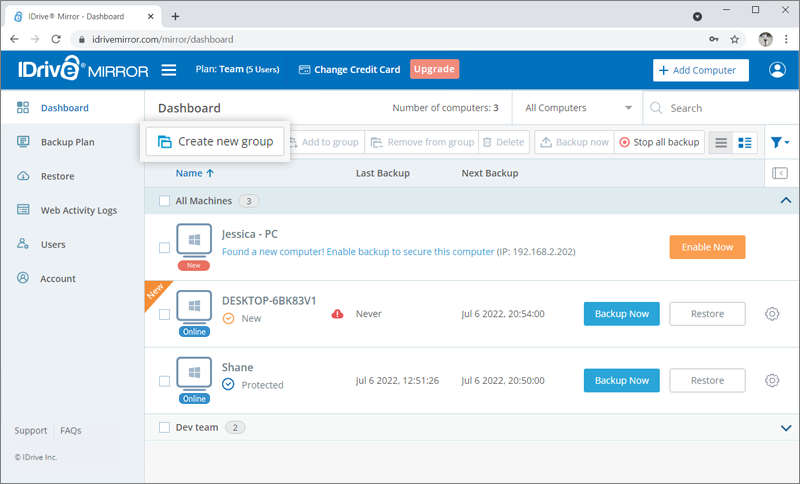Select the Dev team group checkbox
Viewport: 800px width, 484px height.
click(164, 427)
